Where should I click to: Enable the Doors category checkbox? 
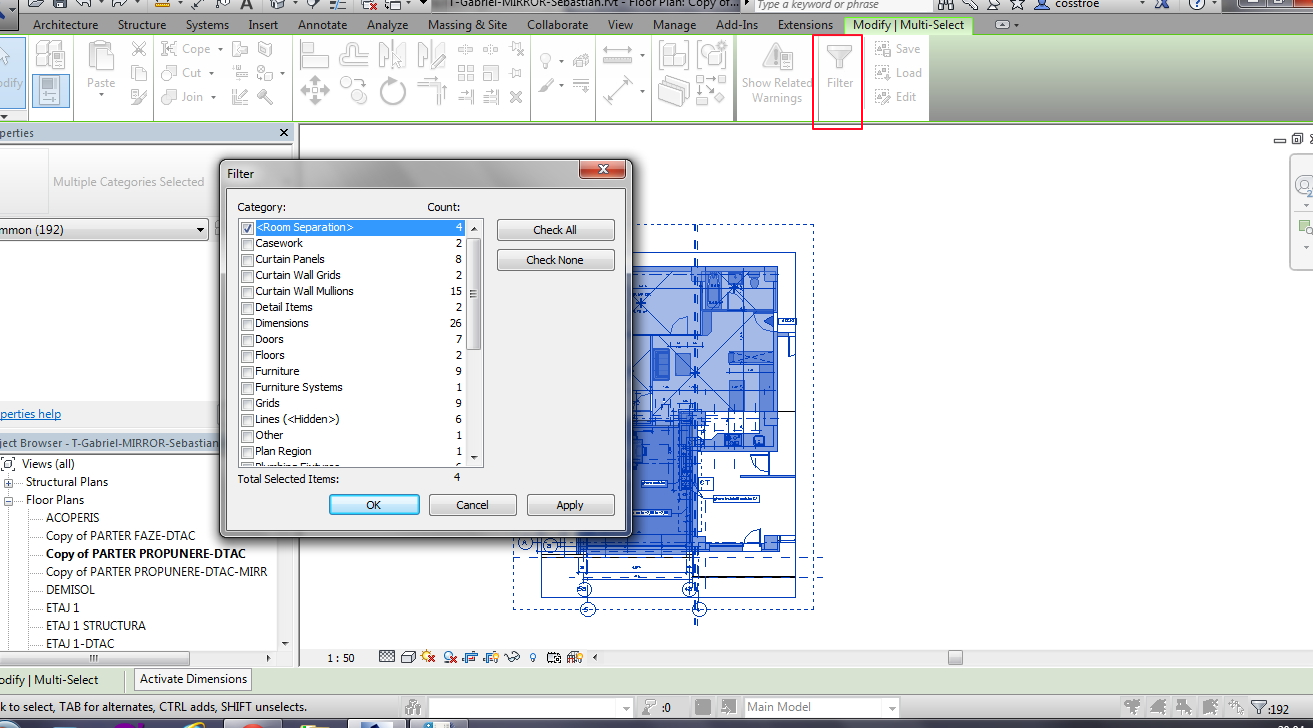click(247, 340)
